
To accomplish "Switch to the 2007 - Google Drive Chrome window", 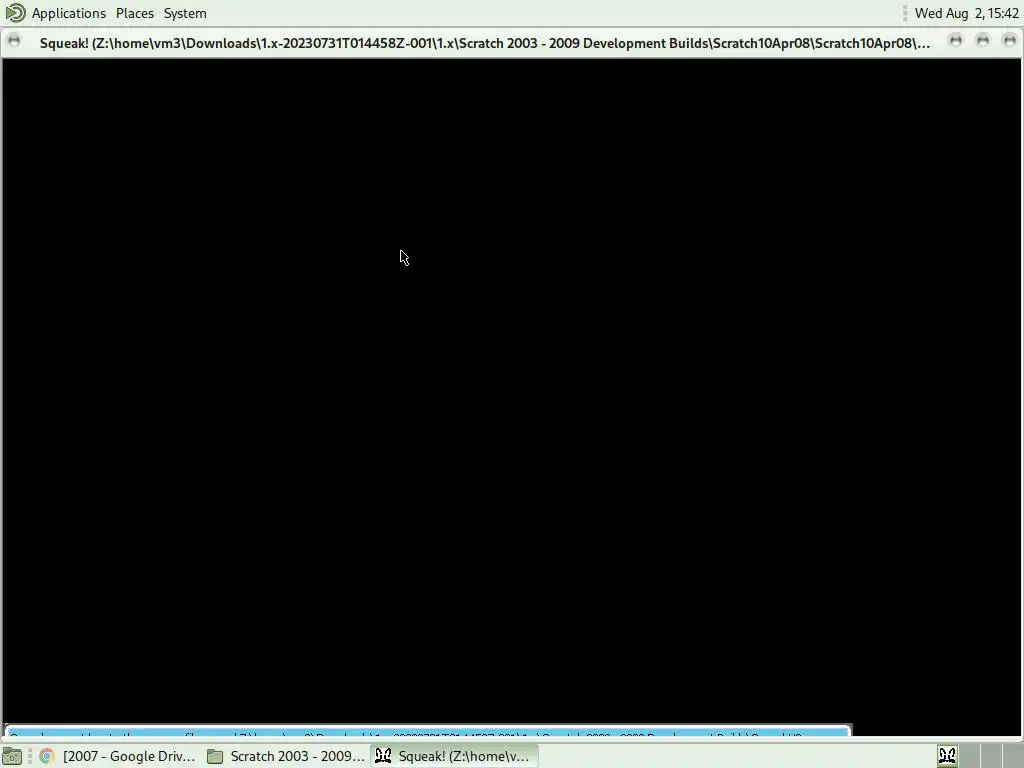I will pyautogui.click(x=118, y=756).
